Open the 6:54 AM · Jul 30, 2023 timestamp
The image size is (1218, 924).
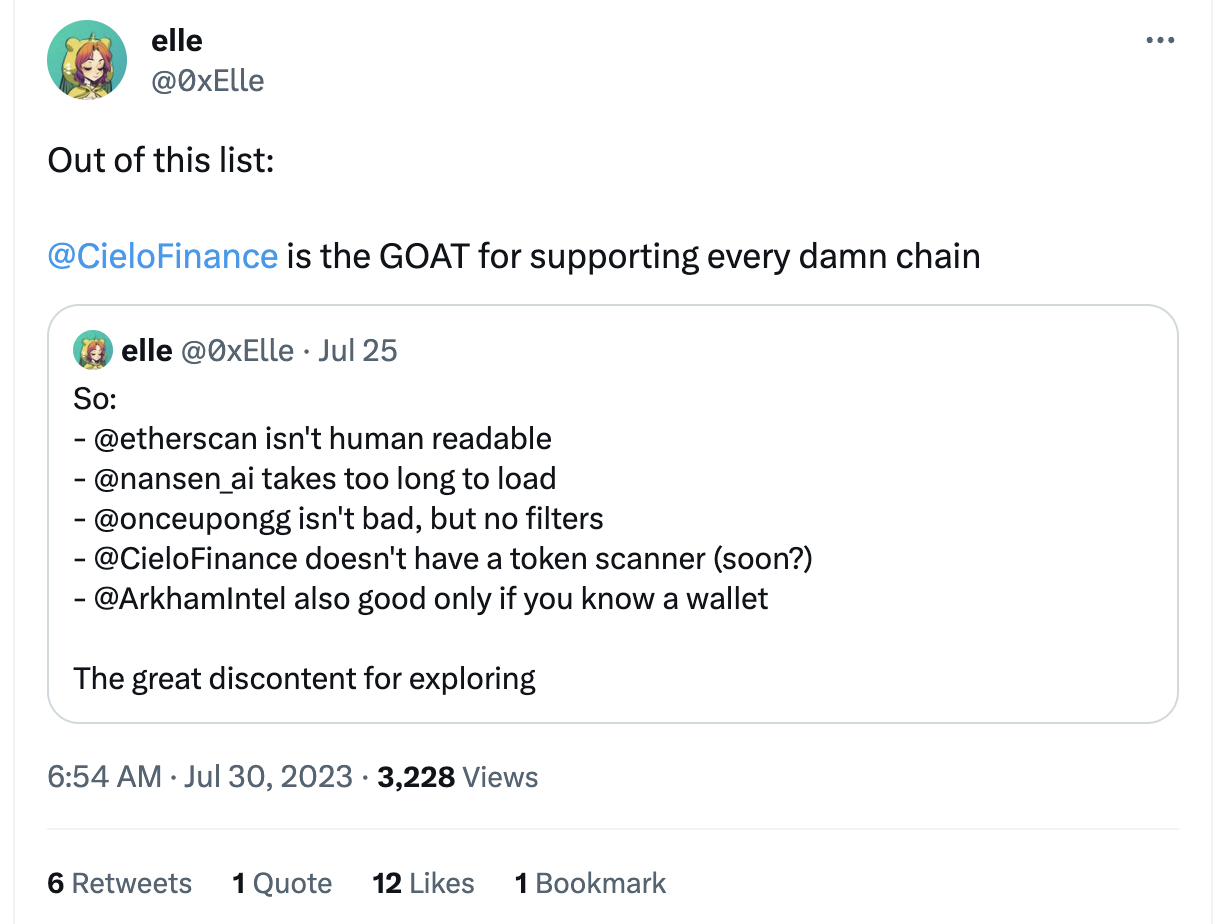pyautogui.click(x=200, y=777)
